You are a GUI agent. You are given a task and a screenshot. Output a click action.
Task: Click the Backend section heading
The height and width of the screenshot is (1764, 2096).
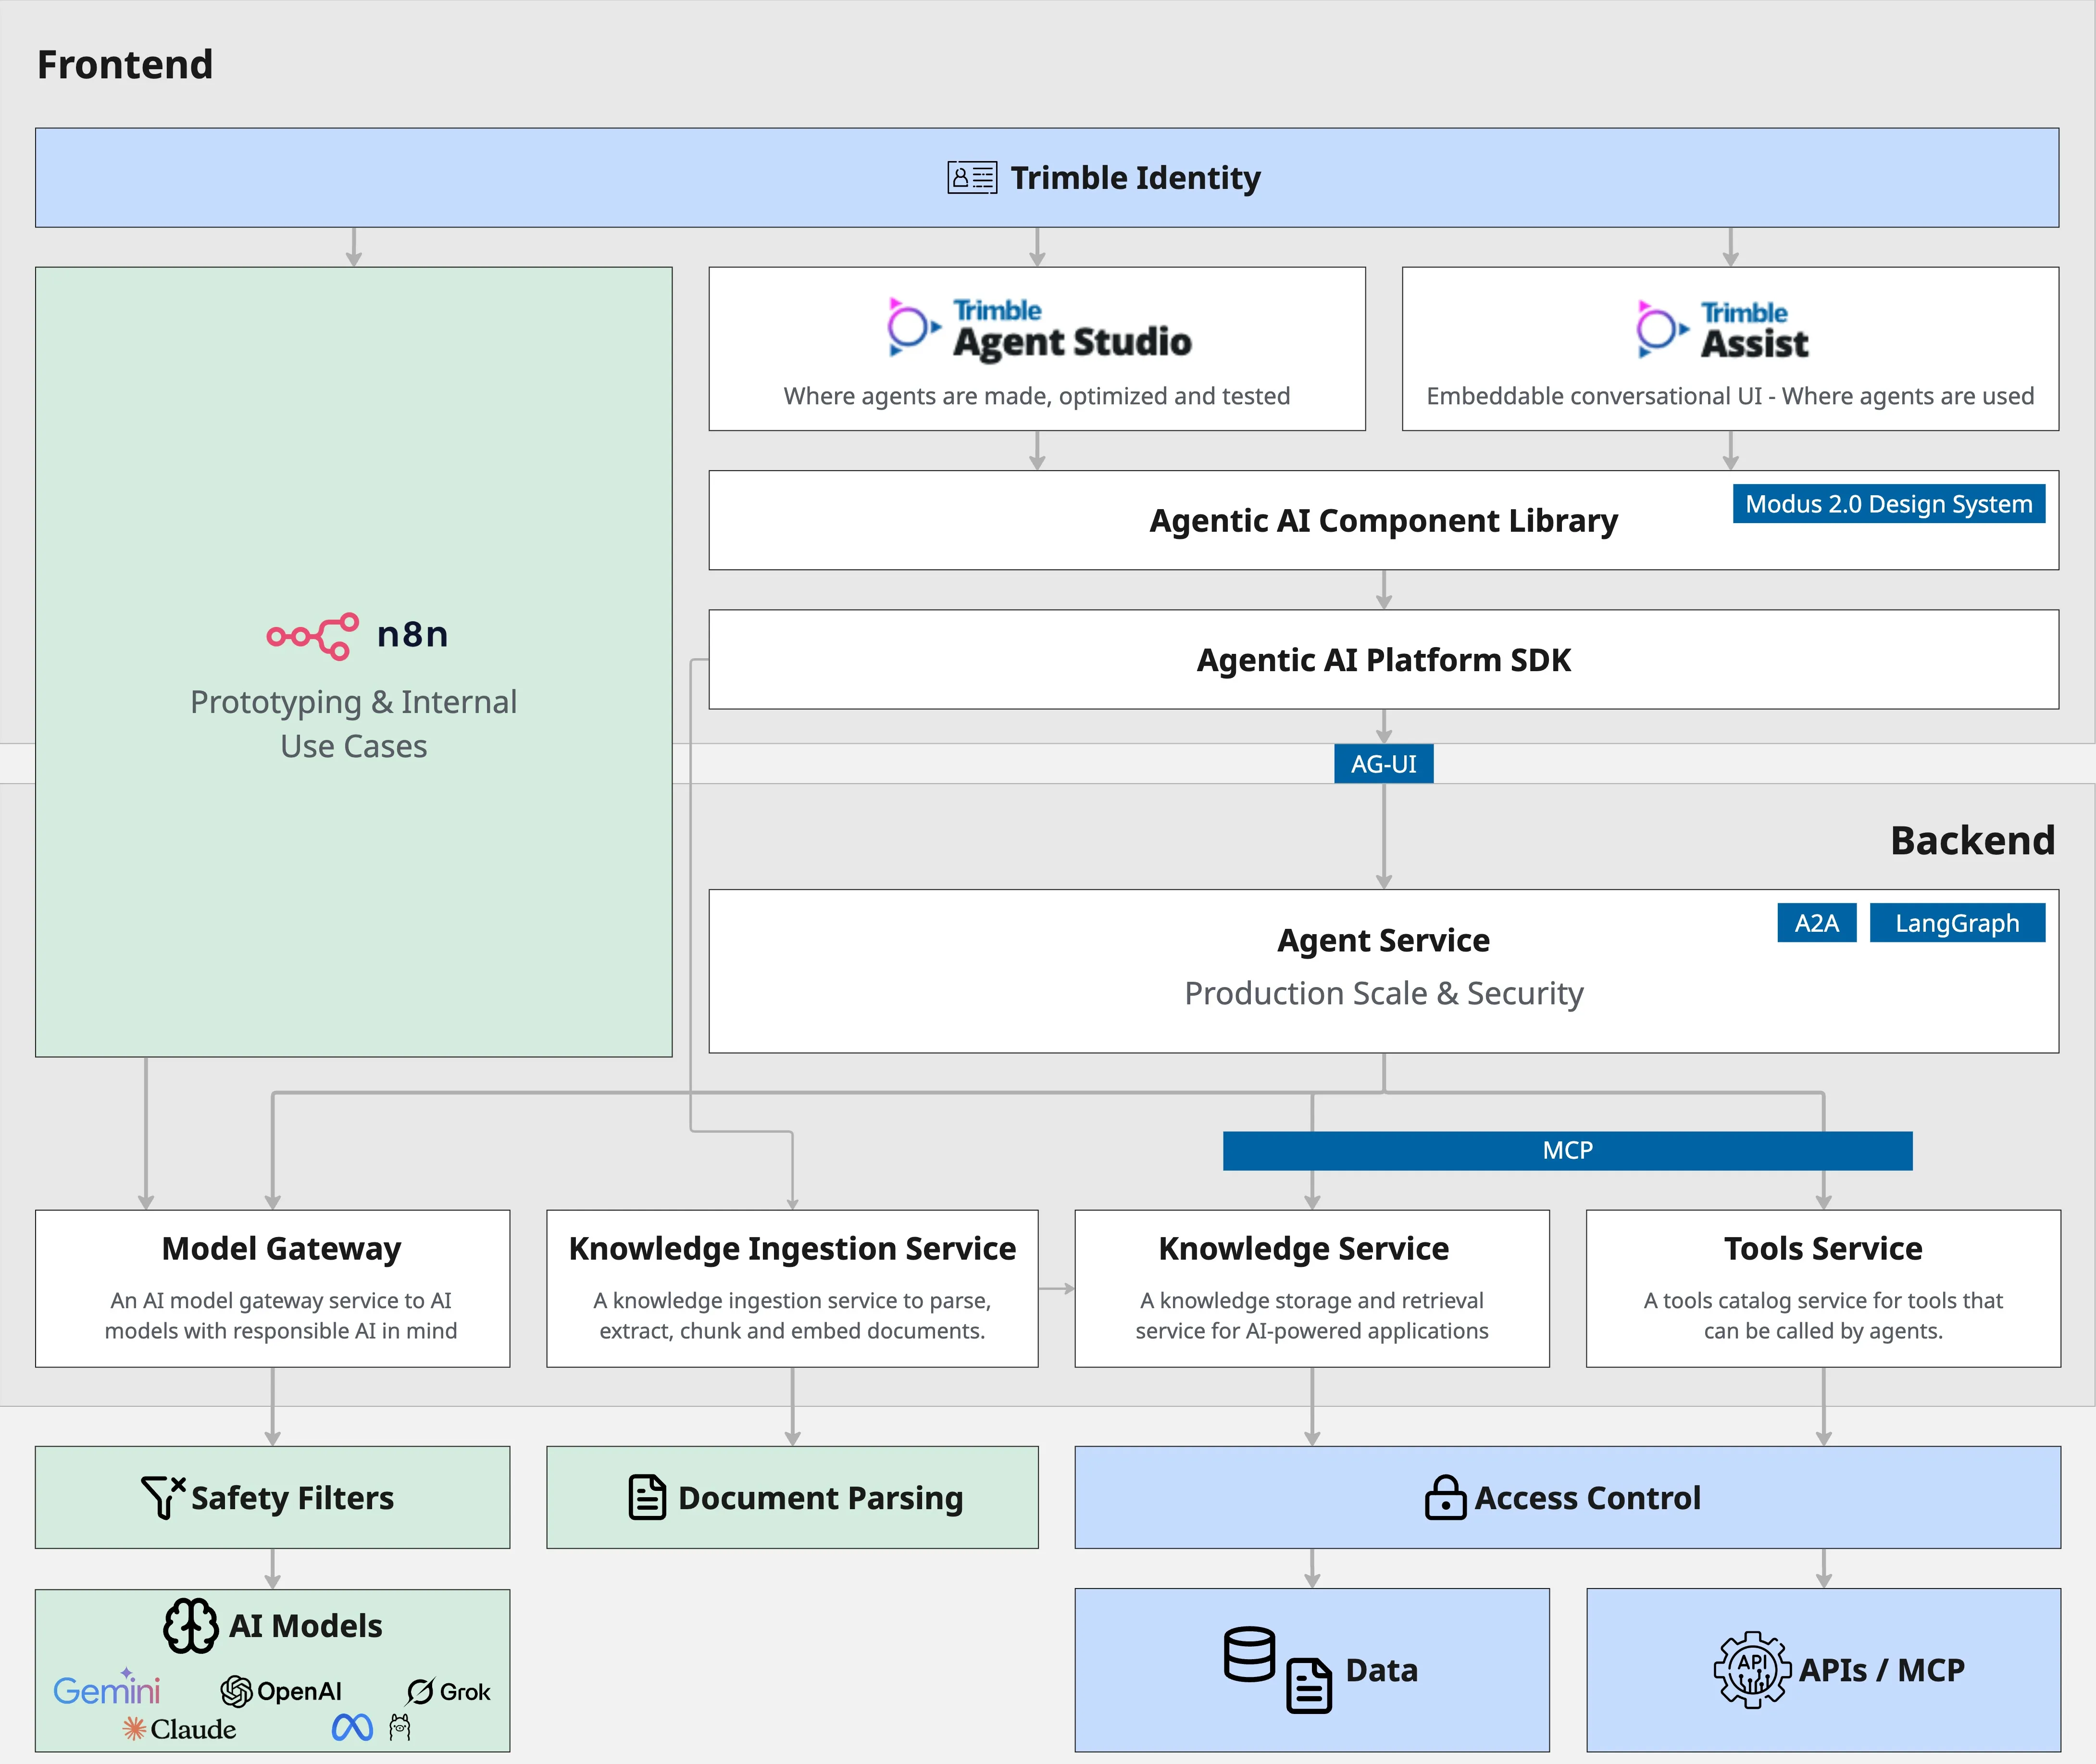pos(1972,840)
